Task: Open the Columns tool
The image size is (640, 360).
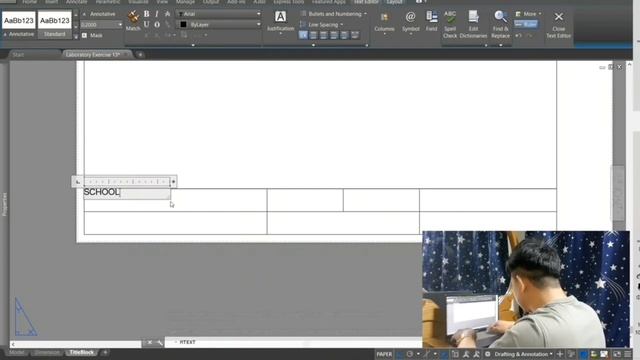Action: [384, 22]
